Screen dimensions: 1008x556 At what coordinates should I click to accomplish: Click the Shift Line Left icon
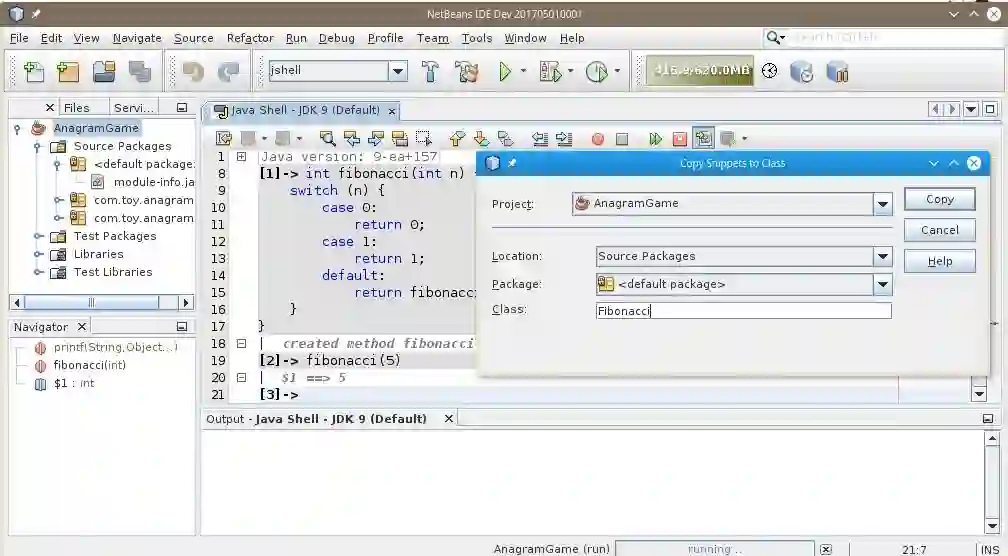point(540,138)
